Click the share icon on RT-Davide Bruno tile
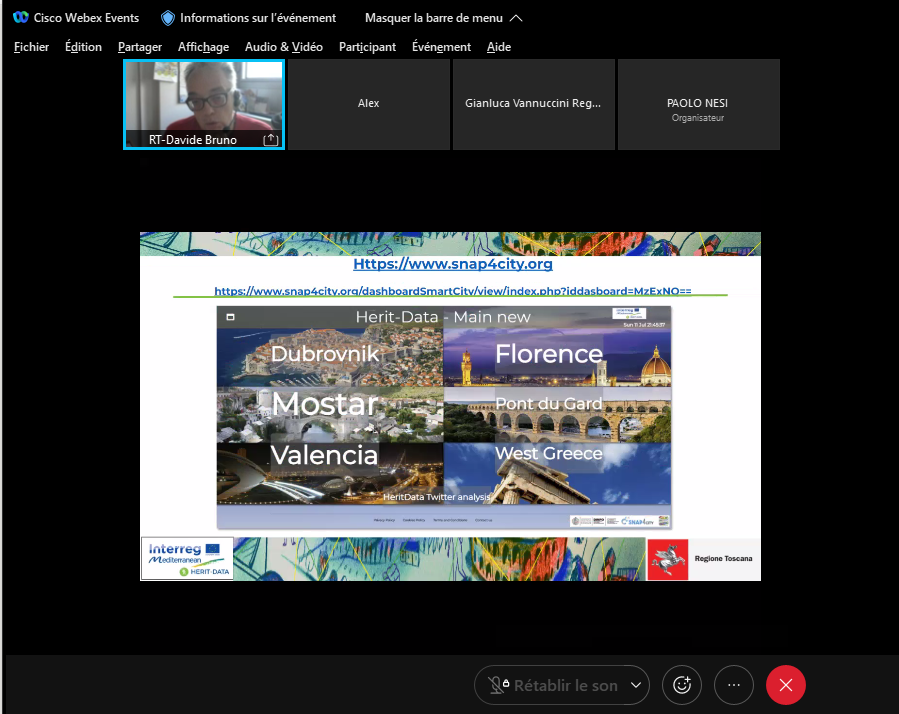Screen dimensions: 899x714 271,139
